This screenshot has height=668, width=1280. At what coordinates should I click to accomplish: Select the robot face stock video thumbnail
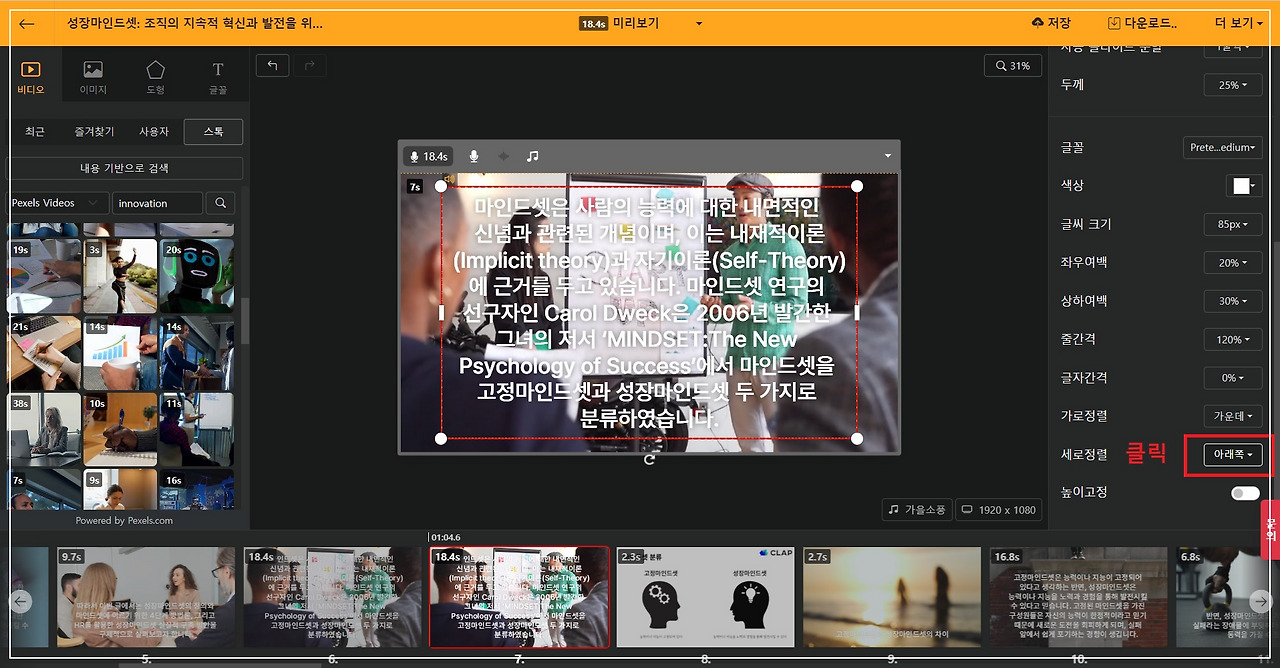click(x=197, y=276)
